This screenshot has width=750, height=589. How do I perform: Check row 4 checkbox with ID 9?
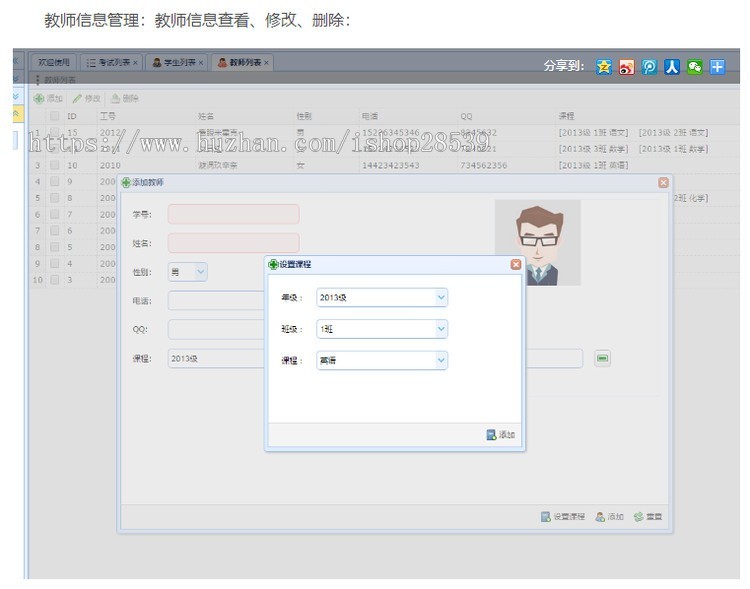(55, 181)
